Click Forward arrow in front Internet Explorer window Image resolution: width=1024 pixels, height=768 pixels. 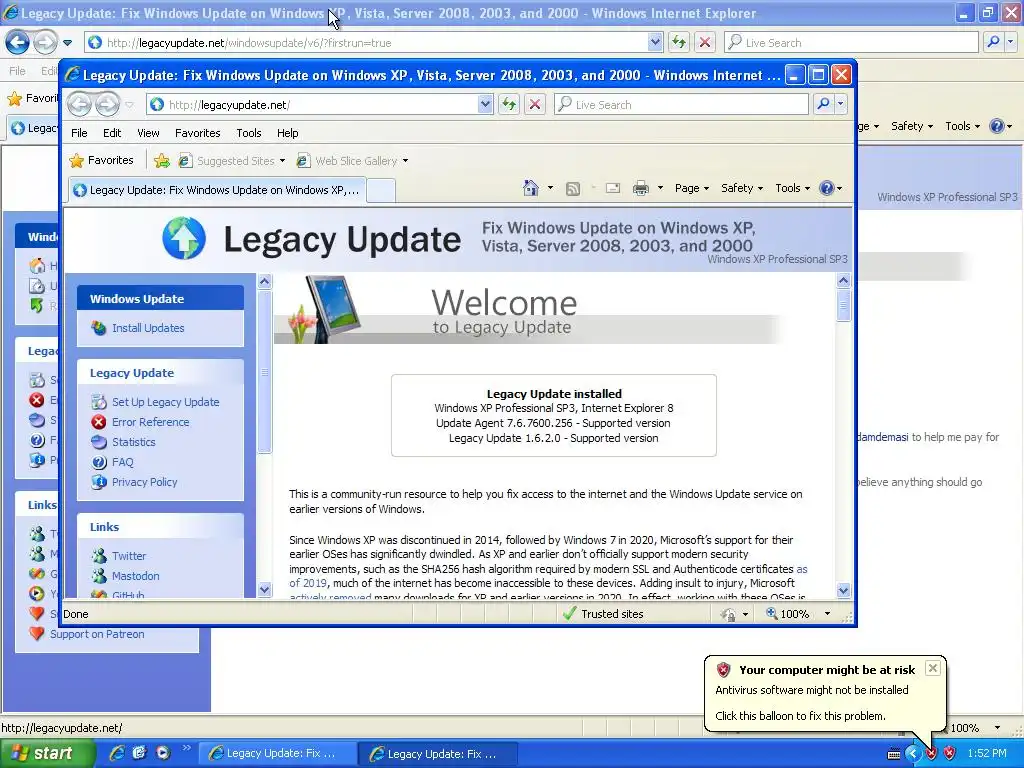(108, 104)
